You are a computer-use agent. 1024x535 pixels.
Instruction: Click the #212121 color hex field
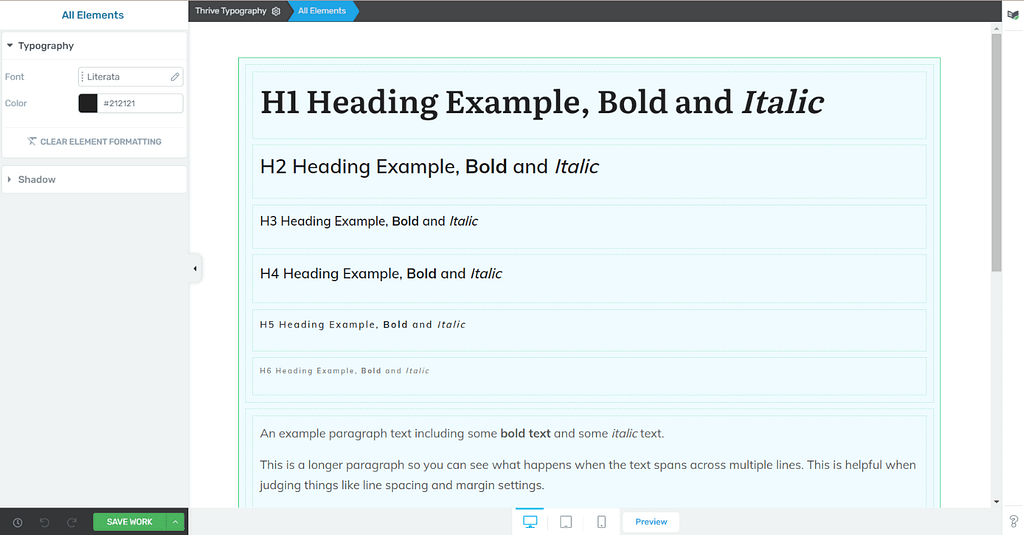pos(140,103)
